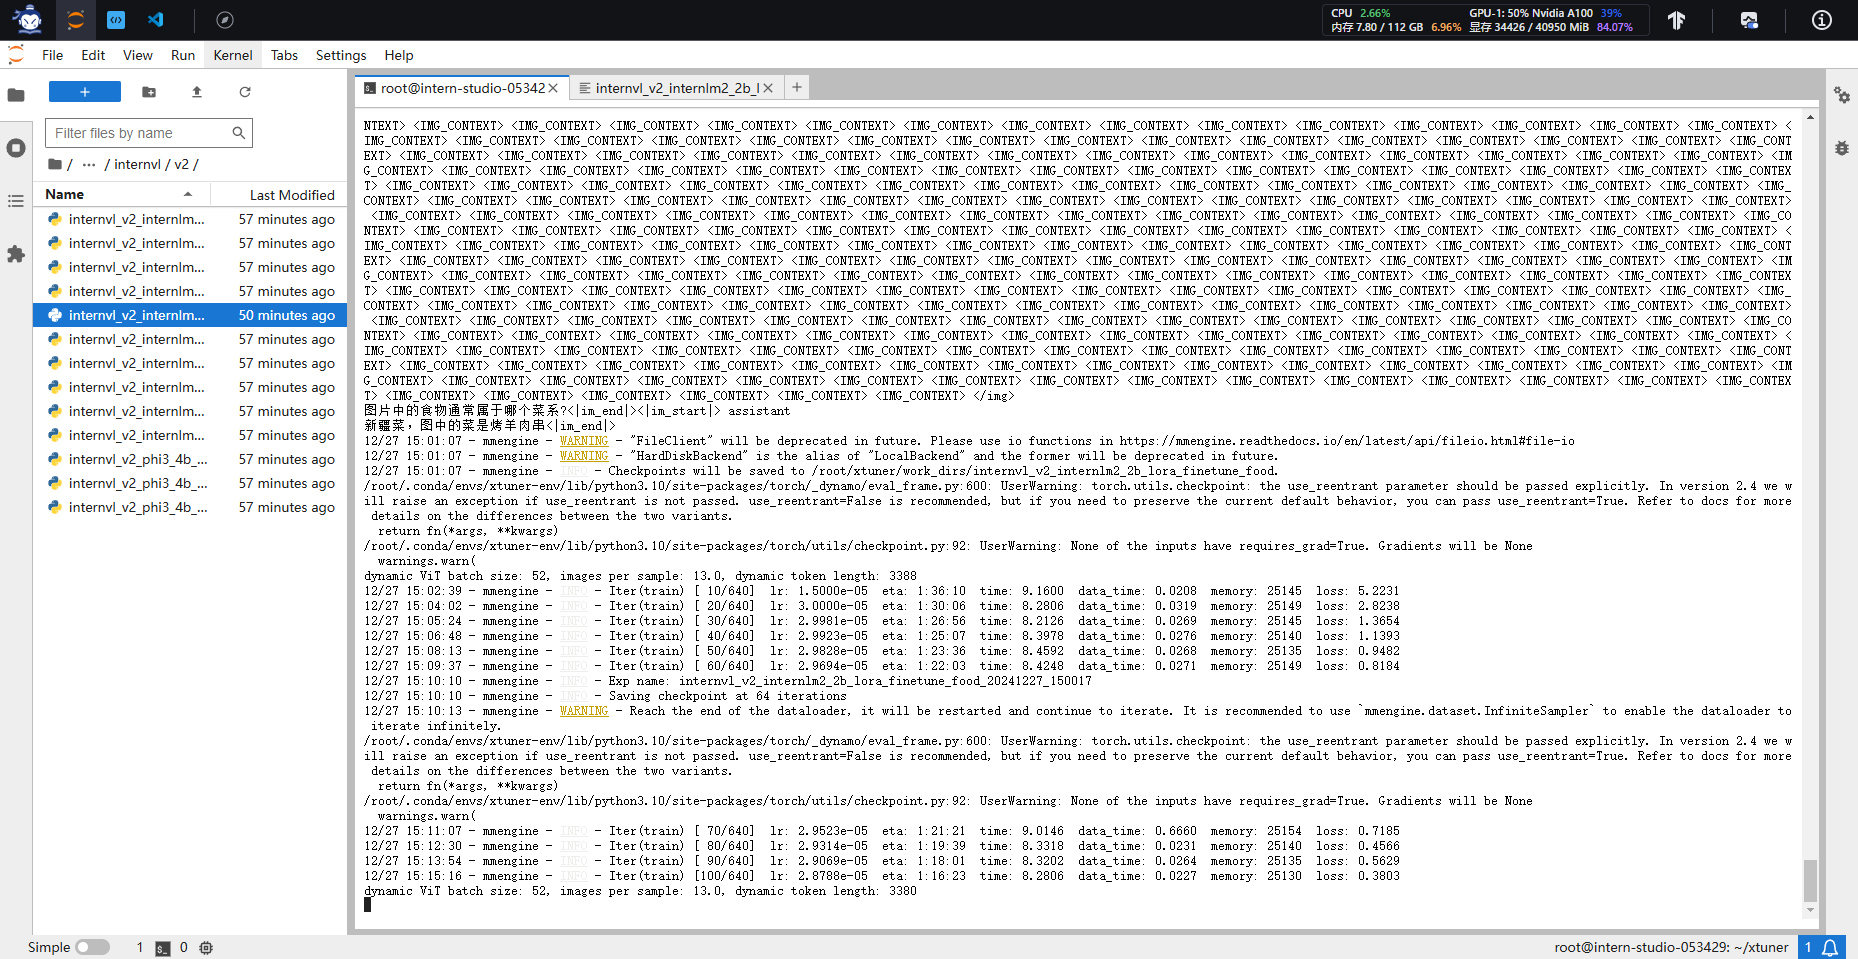This screenshot has height=959, width=1858.
Task: Click the root@intern-studio-053429 status bar text
Action: 1671,947
